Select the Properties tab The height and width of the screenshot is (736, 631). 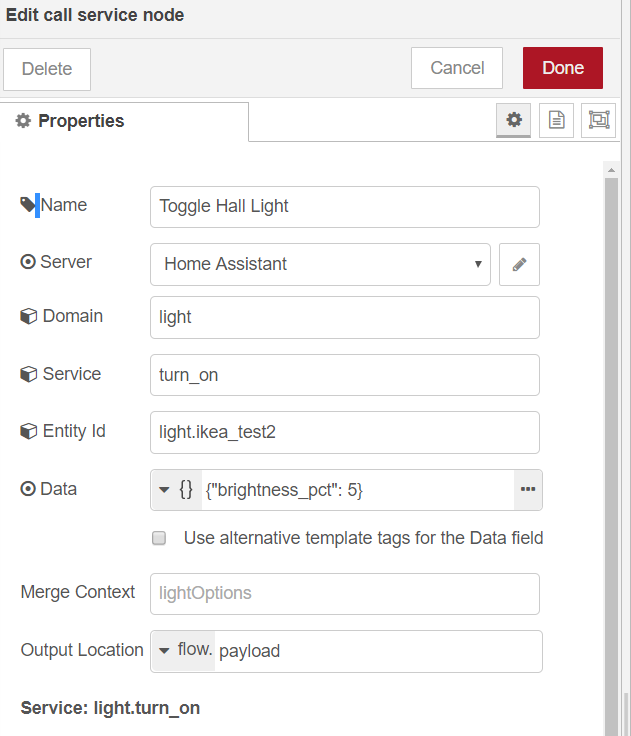coord(124,121)
